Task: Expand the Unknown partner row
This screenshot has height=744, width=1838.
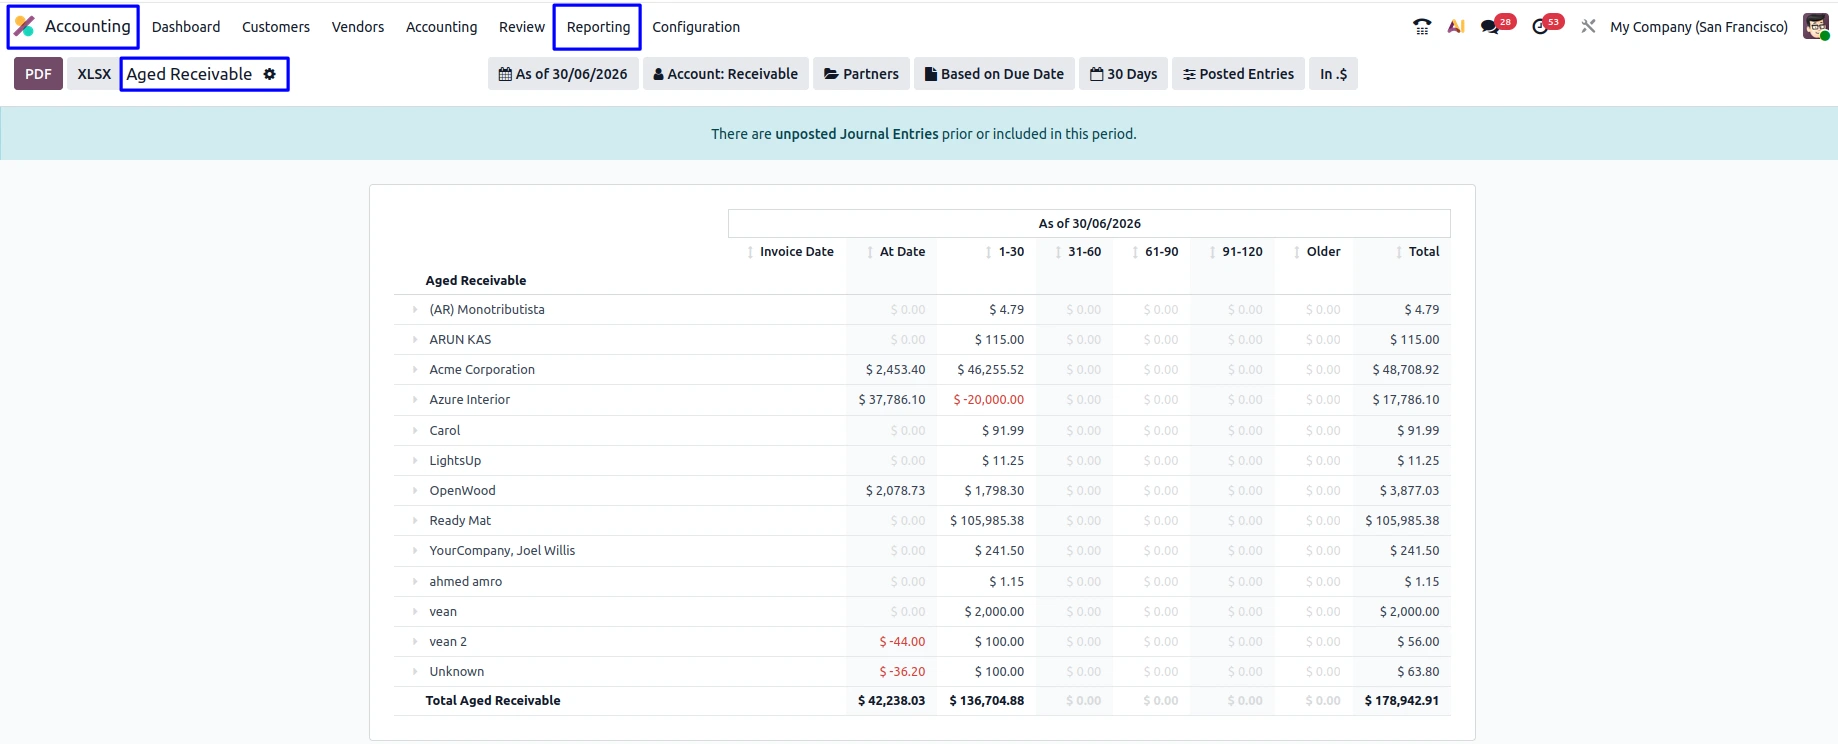Action: coord(415,672)
